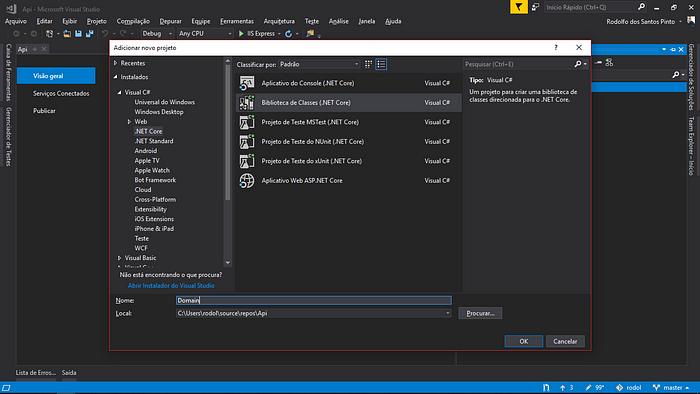
Task: Open the Debug configuration dropdown
Action: (x=157, y=33)
